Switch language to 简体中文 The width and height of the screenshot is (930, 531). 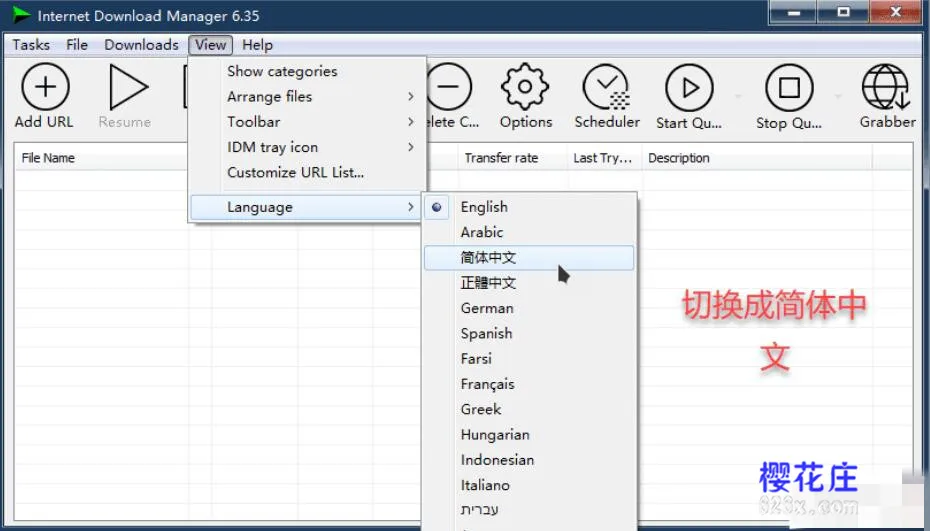coord(529,257)
